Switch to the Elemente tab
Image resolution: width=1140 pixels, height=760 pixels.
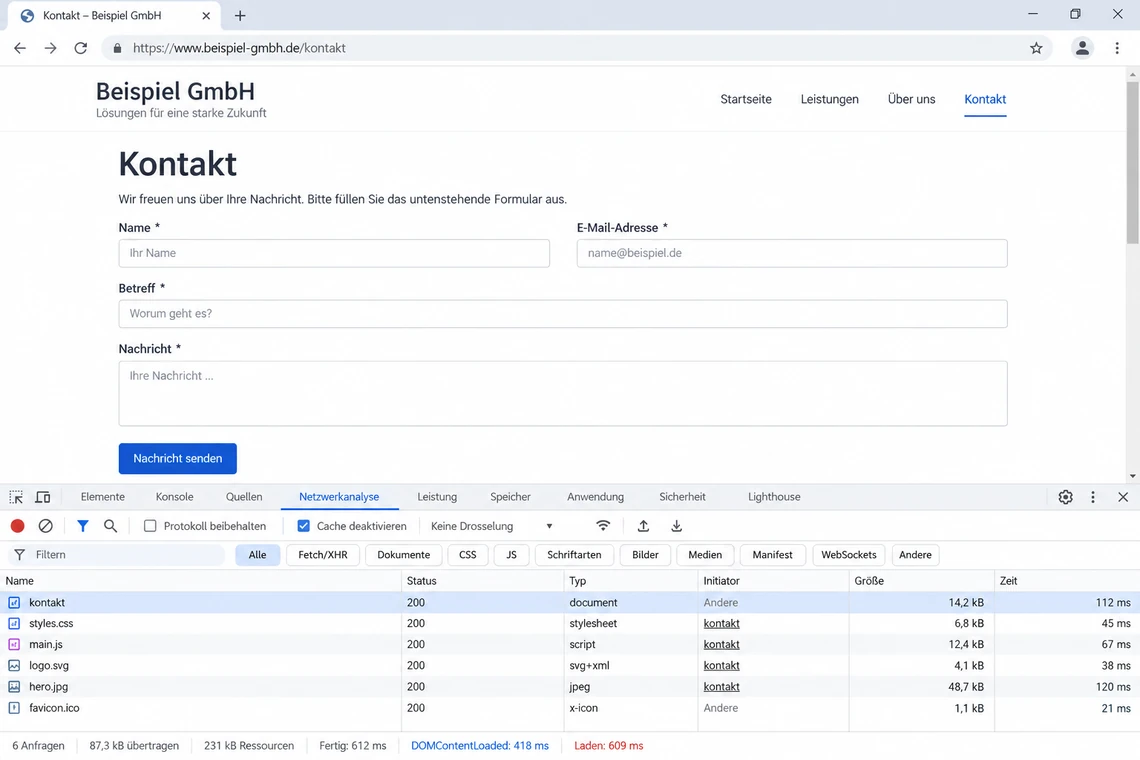pyautogui.click(x=103, y=497)
